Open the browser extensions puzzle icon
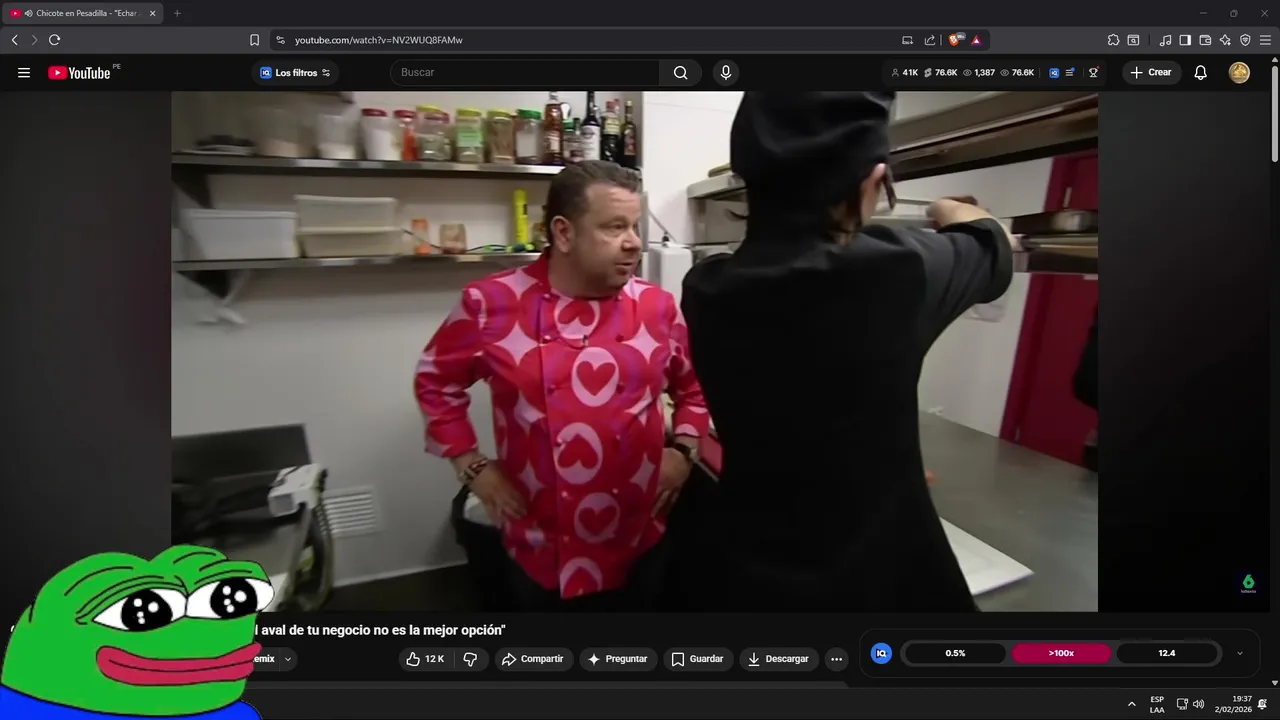The width and height of the screenshot is (1280, 720). coord(1113,40)
